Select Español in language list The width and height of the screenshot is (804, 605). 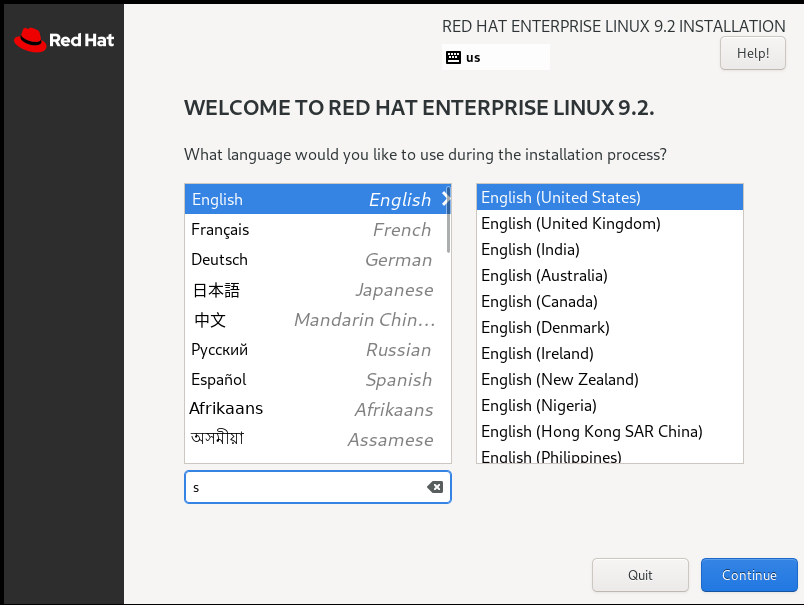coord(310,380)
